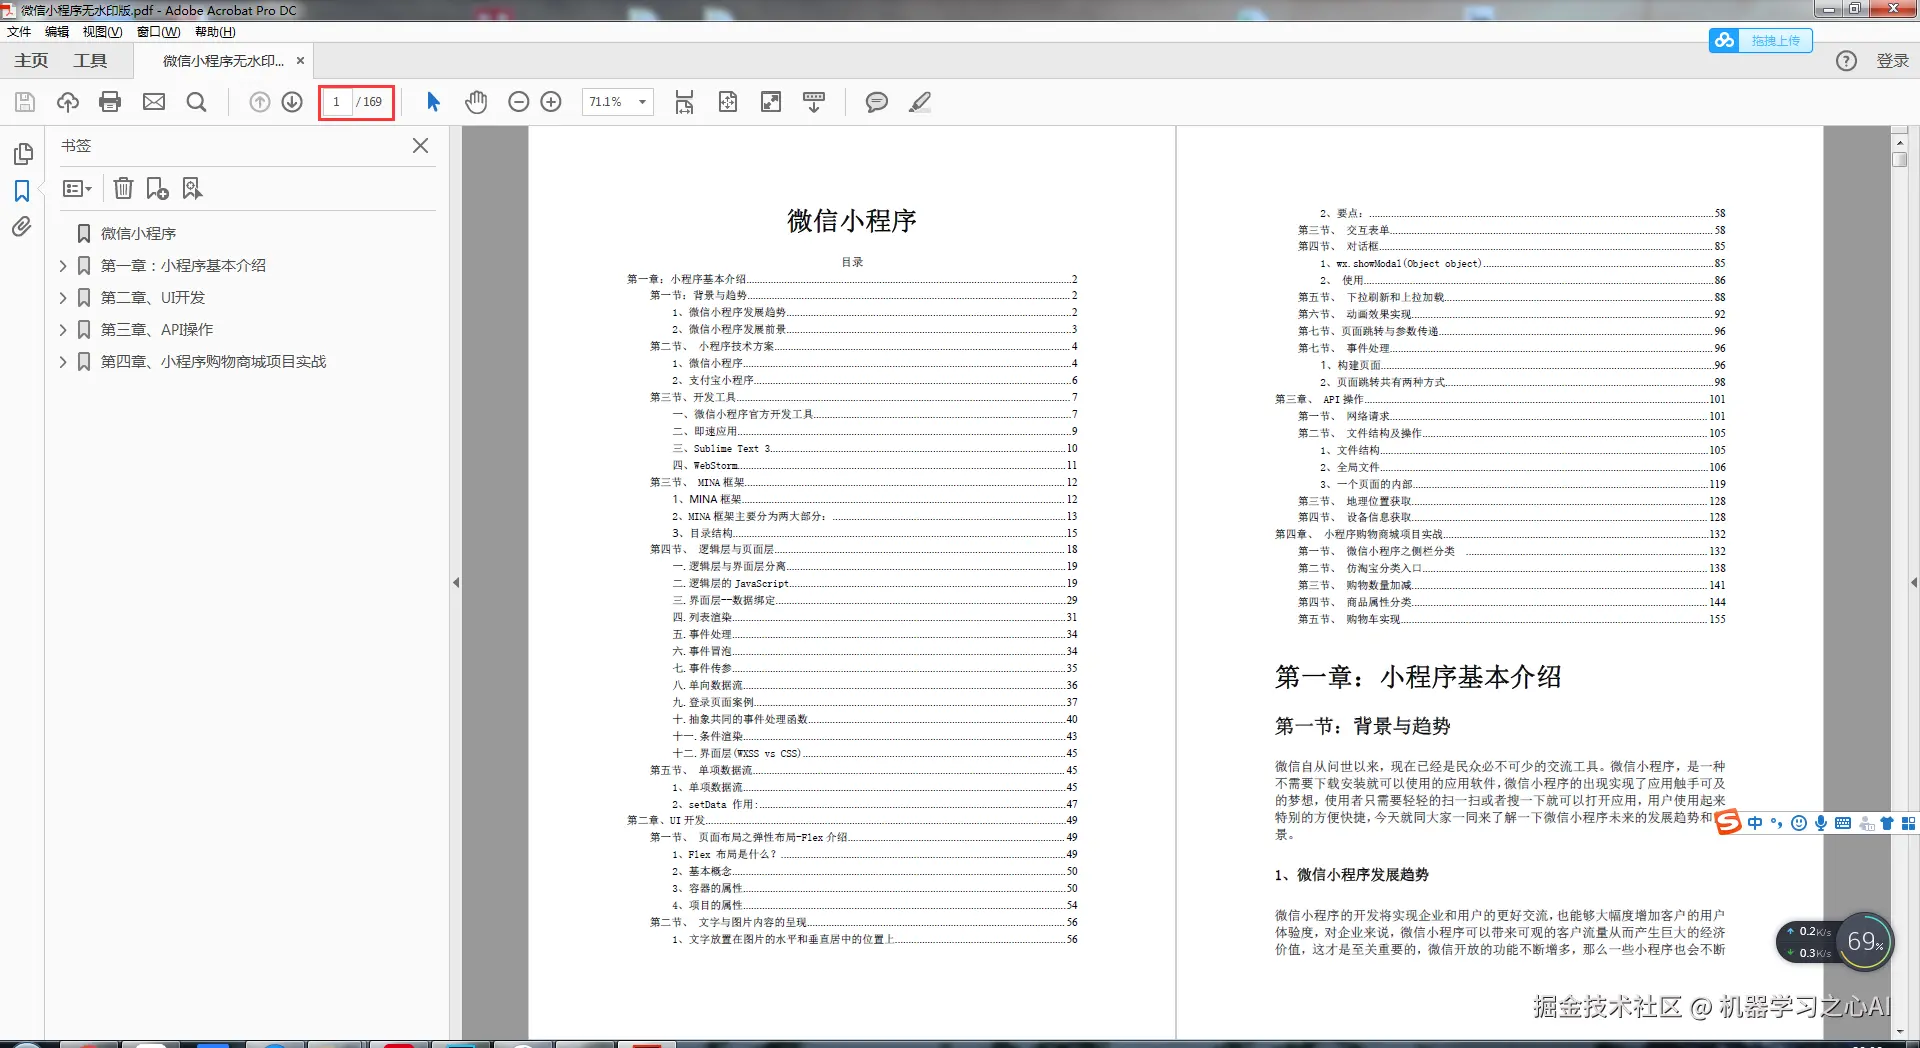Open page thumbnails panel icon
Image resolution: width=1920 pixels, height=1048 pixels.
point(23,154)
